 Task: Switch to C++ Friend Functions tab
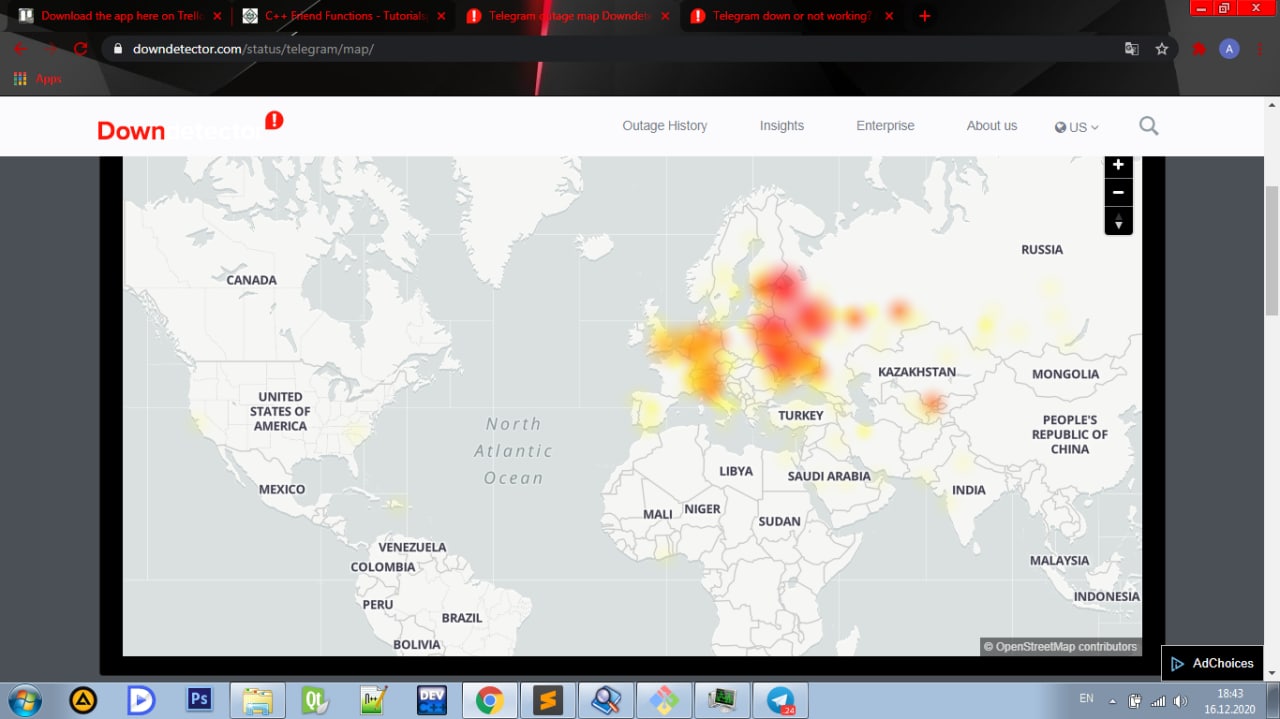pyautogui.click(x=343, y=16)
